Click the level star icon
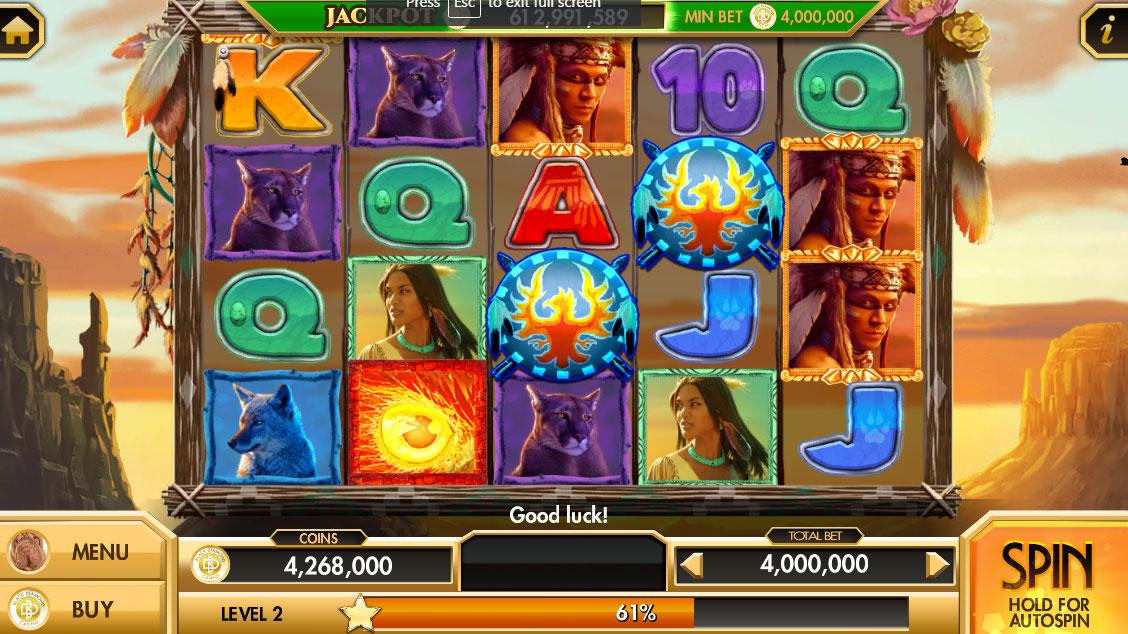 coord(360,613)
